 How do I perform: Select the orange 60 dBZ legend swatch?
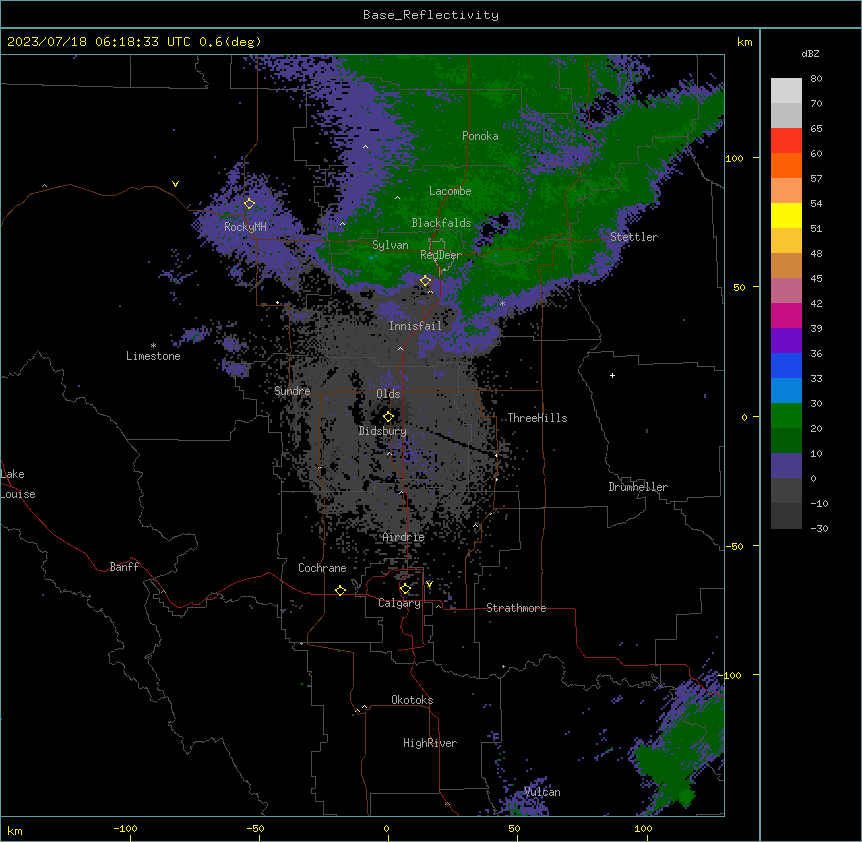[786, 165]
